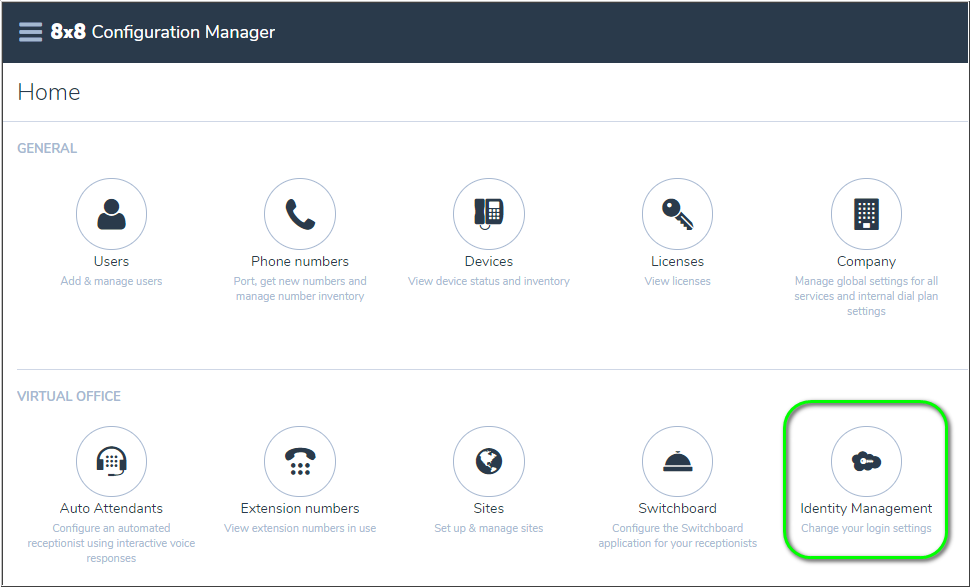Select the Devices desk phone icon

488,214
